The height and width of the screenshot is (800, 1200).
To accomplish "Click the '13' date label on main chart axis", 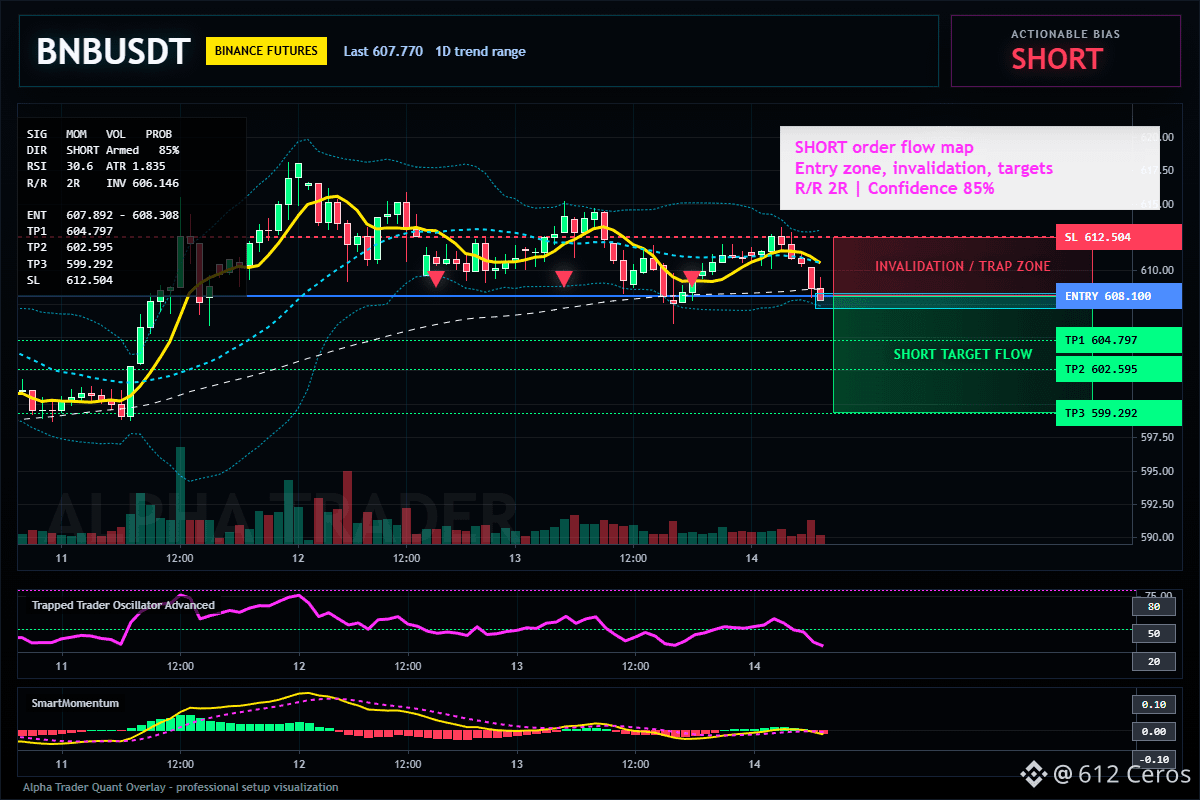I will click(x=516, y=557).
